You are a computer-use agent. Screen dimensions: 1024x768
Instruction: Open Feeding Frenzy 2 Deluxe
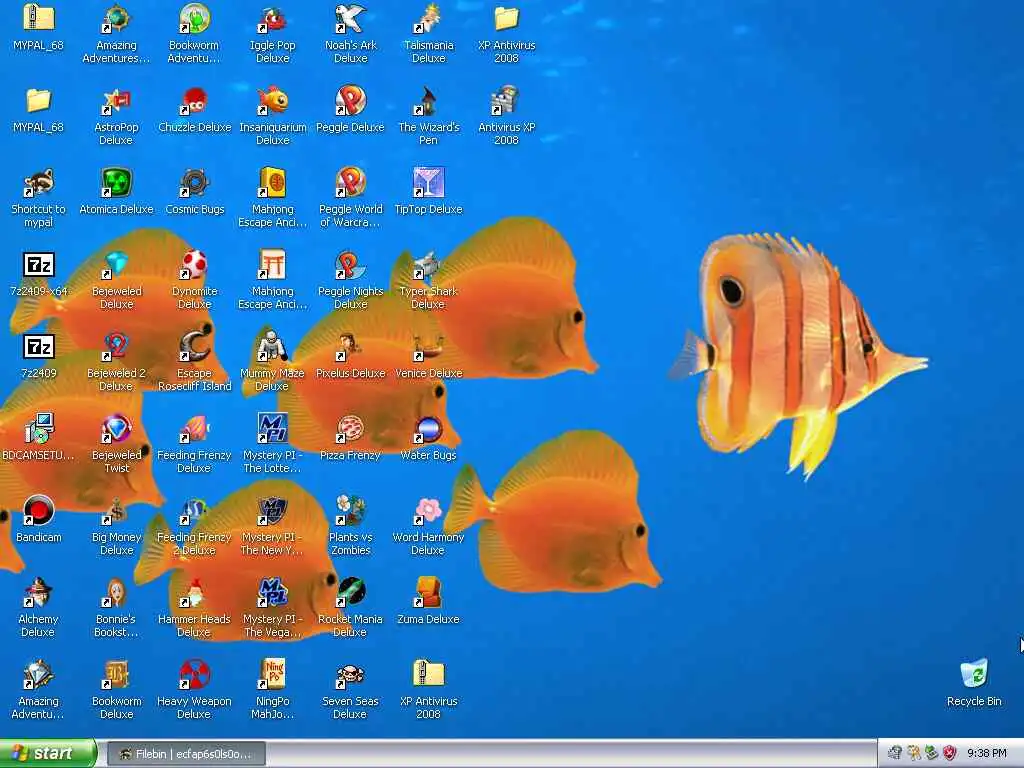tap(195, 527)
